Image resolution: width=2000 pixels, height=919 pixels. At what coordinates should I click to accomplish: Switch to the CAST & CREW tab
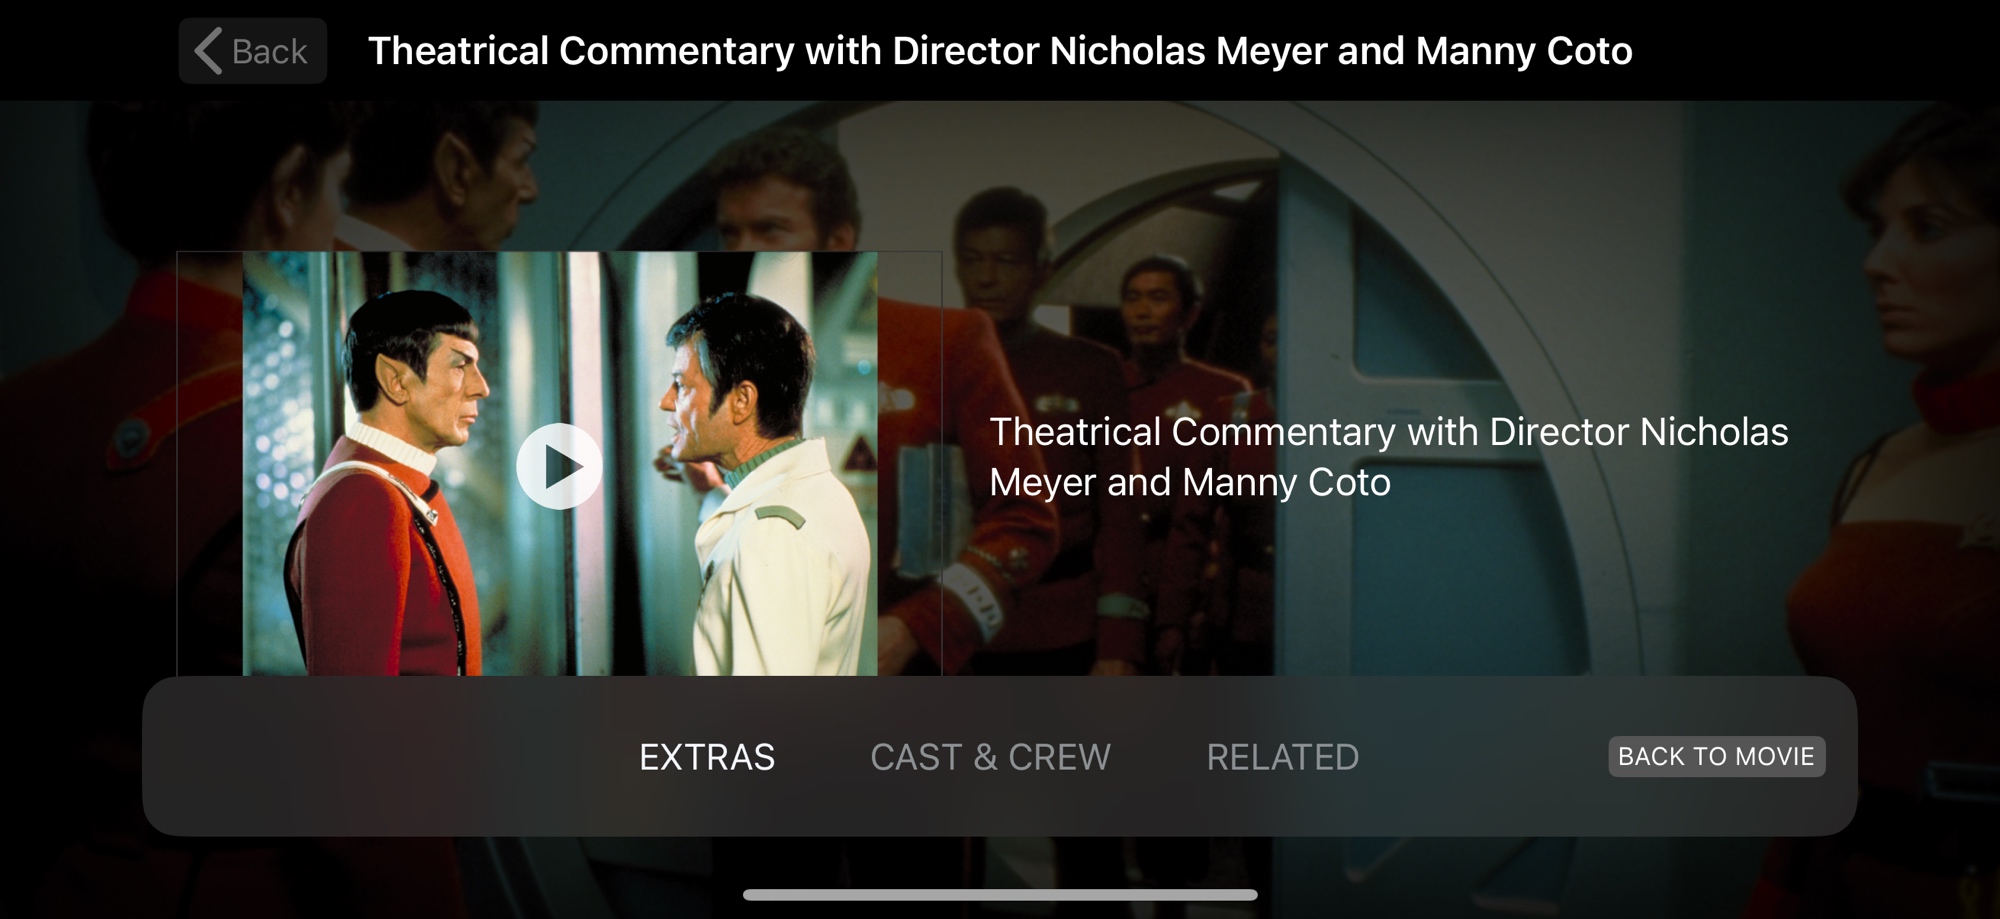(990, 757)
